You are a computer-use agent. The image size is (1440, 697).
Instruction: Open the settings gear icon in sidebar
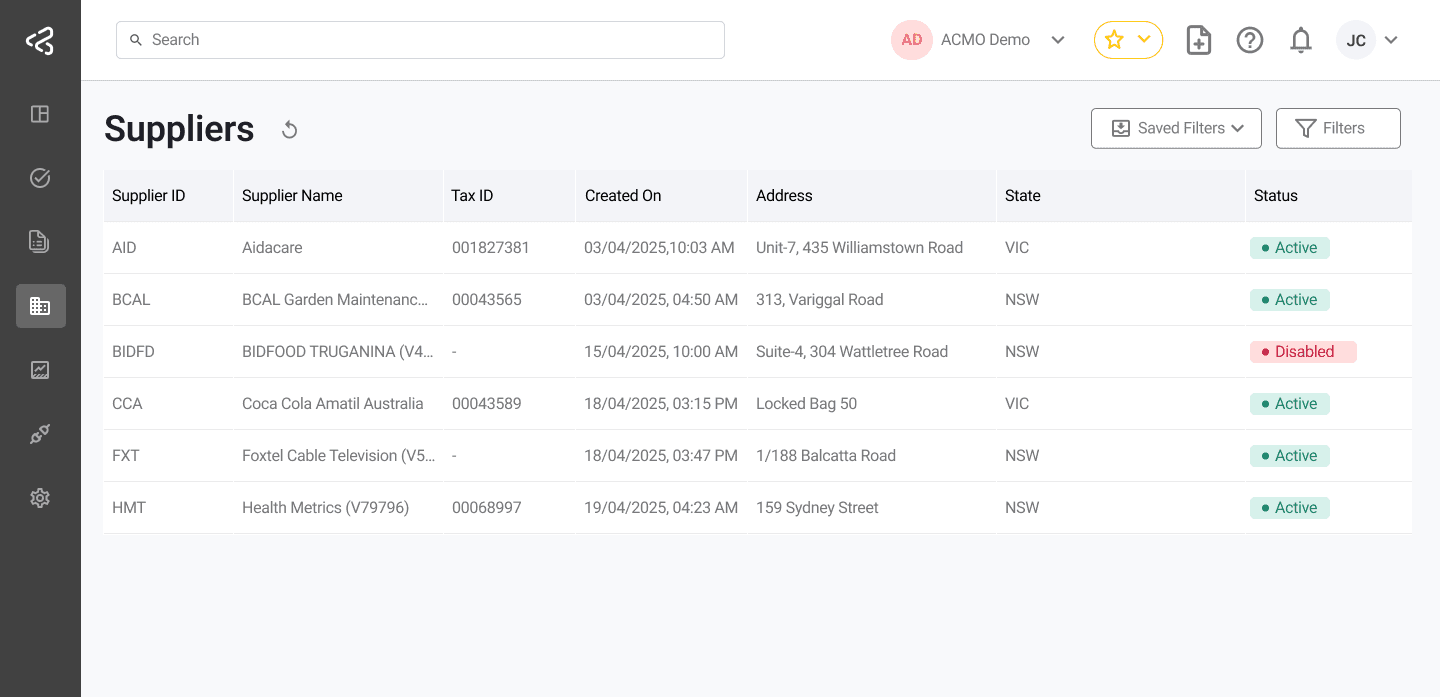(40, 498)
